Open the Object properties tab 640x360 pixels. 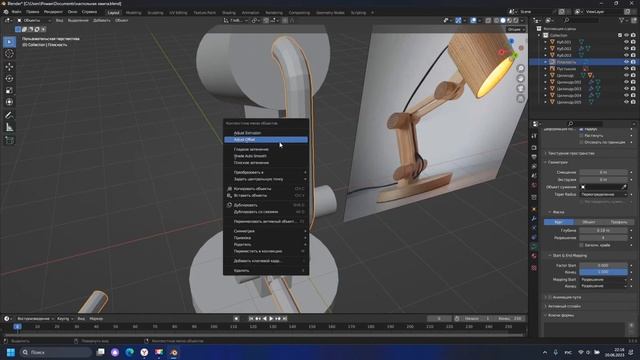534,209
